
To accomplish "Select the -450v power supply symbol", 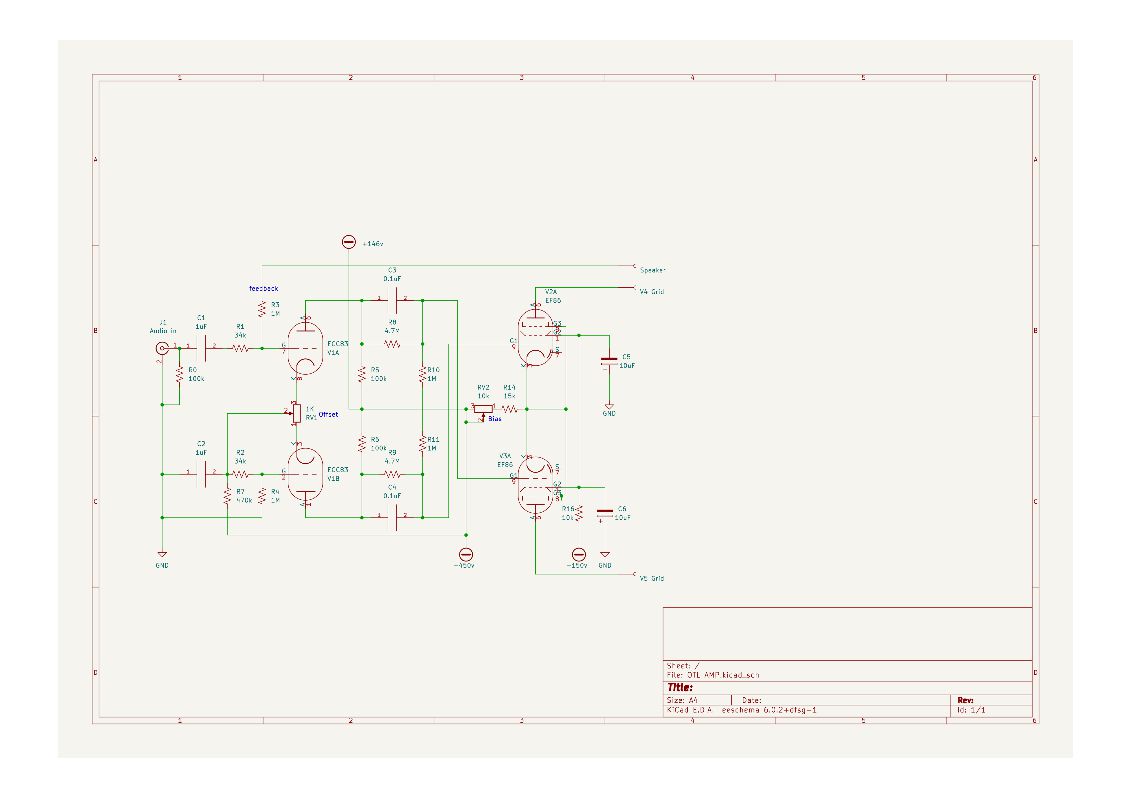I will (x=466, y=555).
